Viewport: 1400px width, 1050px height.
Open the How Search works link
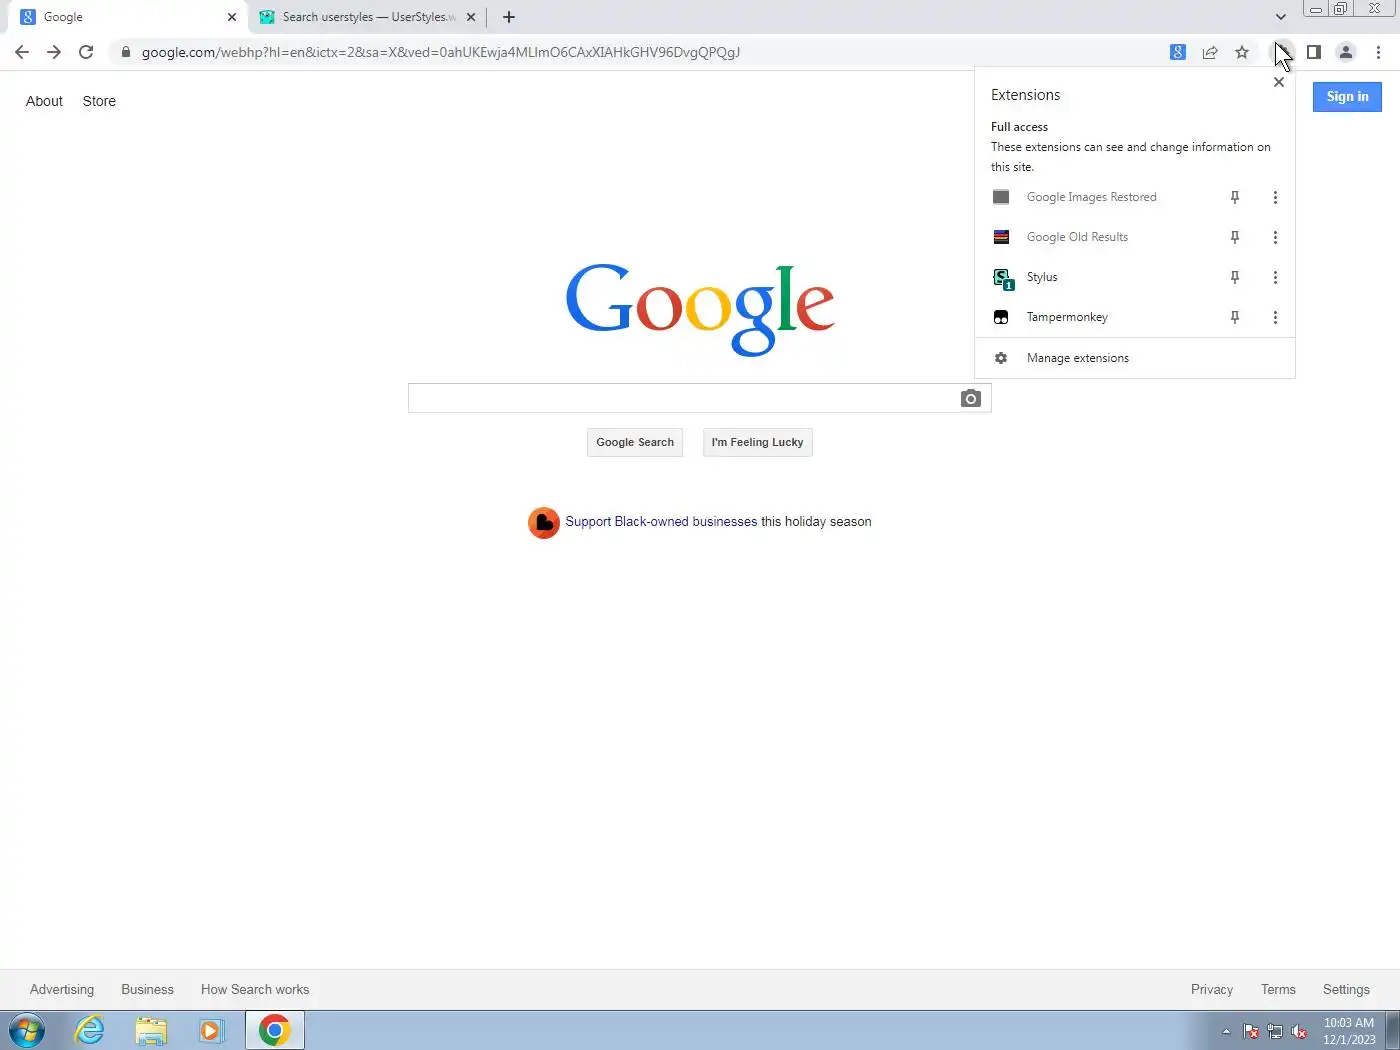(255, 989)
